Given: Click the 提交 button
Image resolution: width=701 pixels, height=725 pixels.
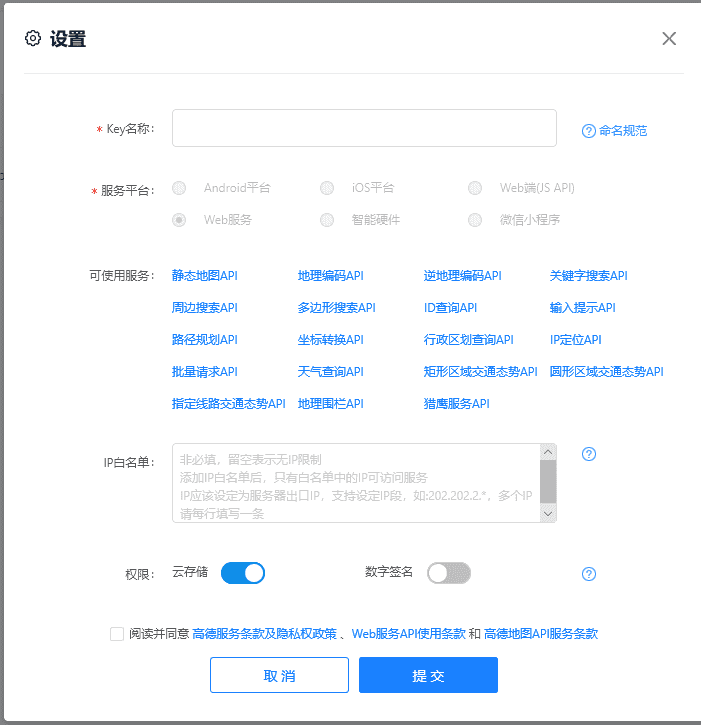Looking at the screenshot, I should [428, 675].
